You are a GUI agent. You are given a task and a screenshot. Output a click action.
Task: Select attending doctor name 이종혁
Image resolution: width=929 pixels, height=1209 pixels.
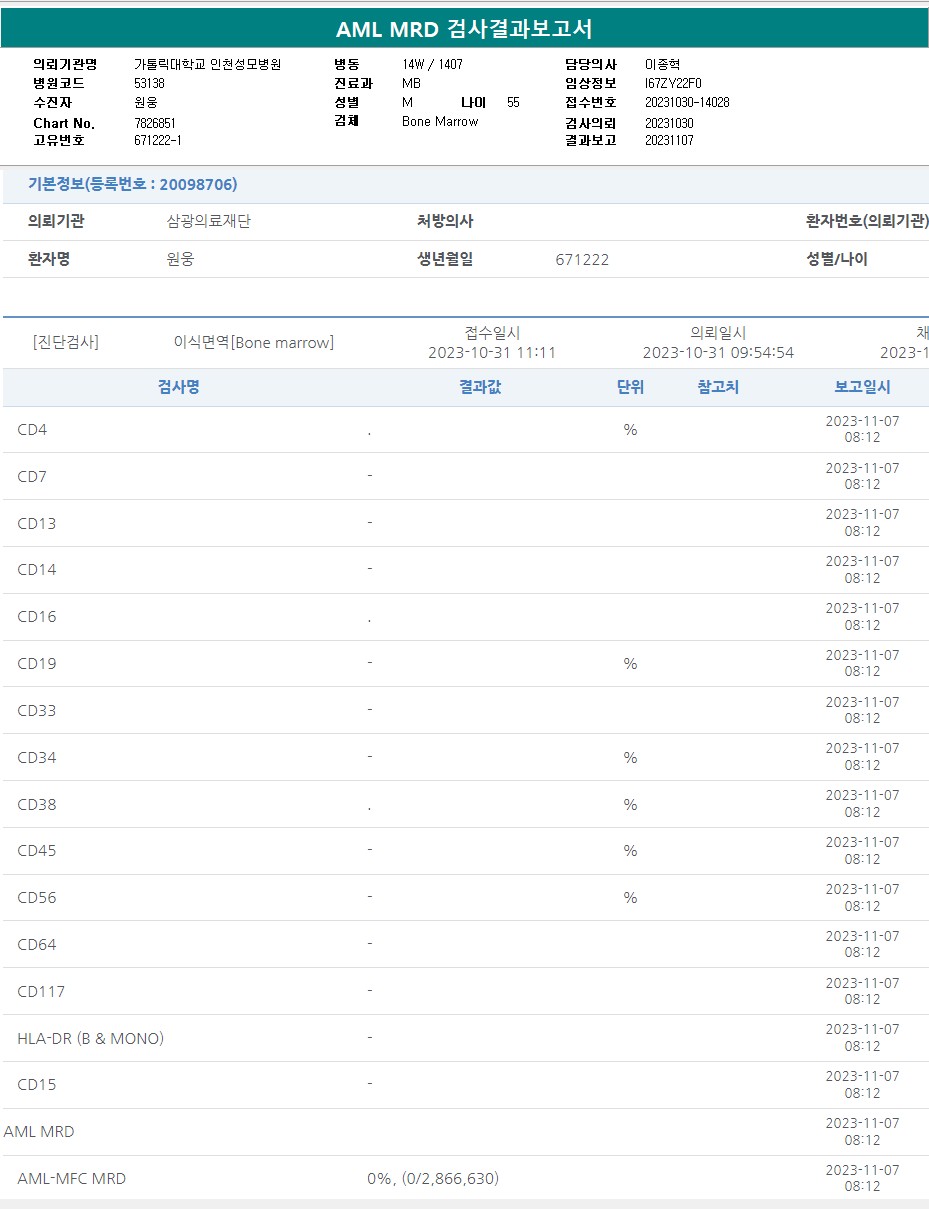(662, 64)
